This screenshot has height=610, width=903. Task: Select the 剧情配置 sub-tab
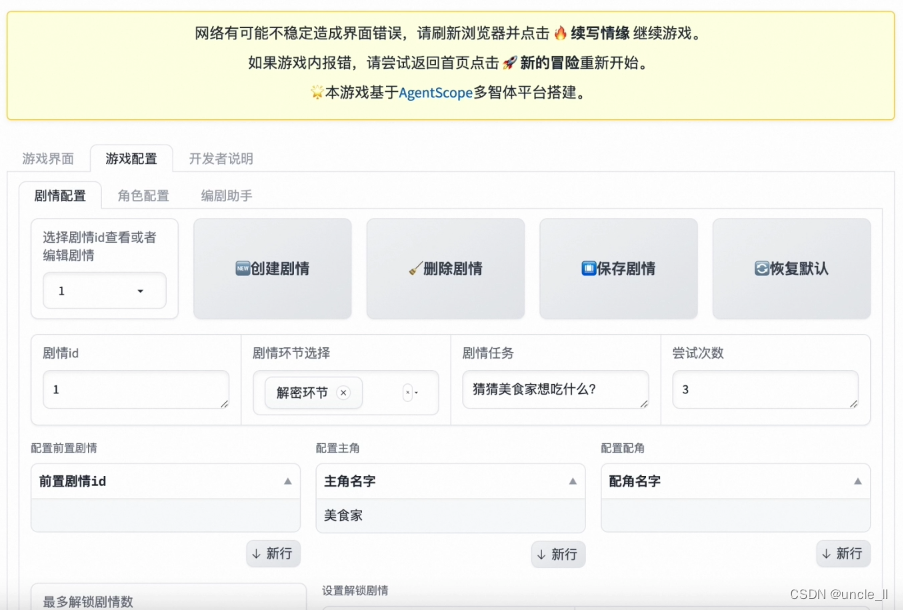pyautogui.click(x=60, y=196)
